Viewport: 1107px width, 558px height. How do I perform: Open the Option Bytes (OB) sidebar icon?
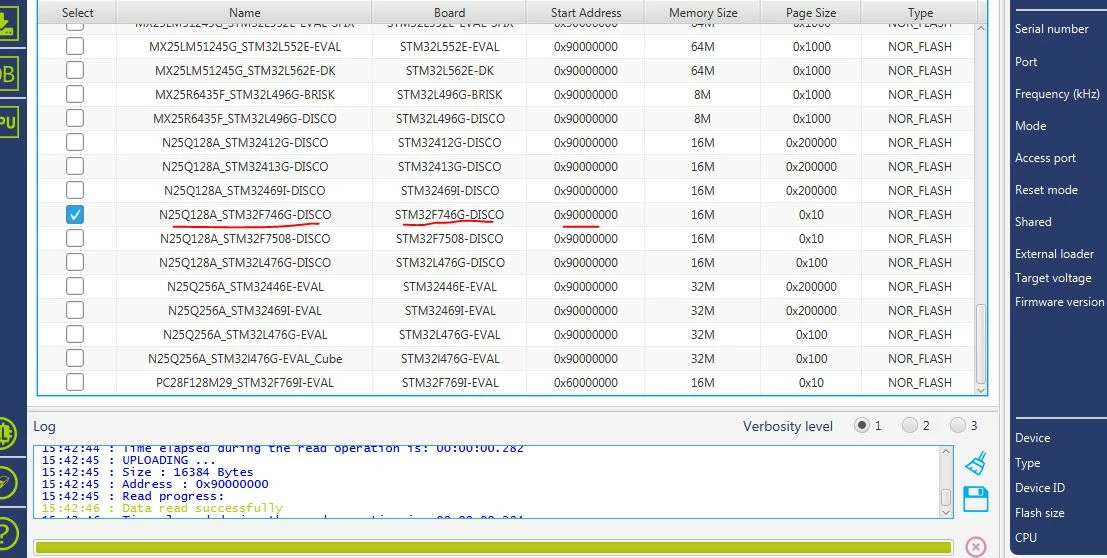coord(7,73)
